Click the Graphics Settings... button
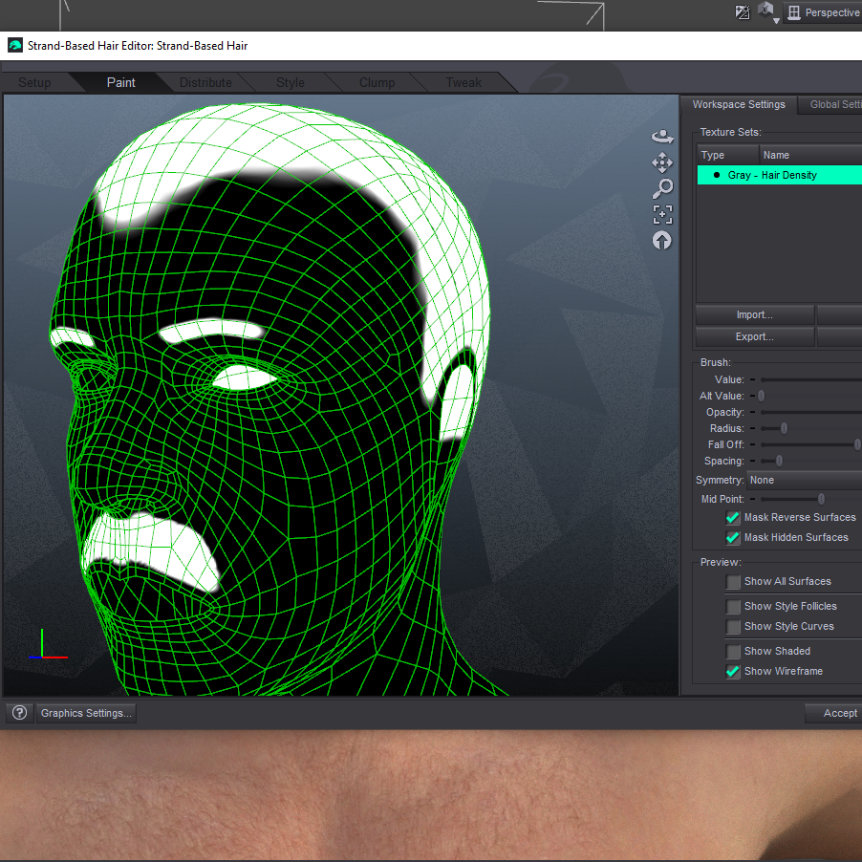Image resolution: width=862 pixels, height=862 pixels. pos(85,713)
